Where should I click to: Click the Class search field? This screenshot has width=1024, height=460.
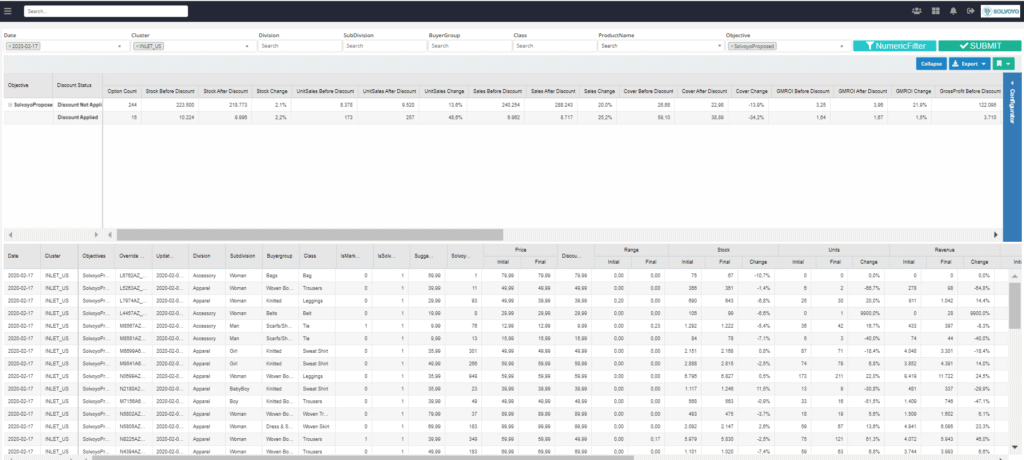coord(554,46)
